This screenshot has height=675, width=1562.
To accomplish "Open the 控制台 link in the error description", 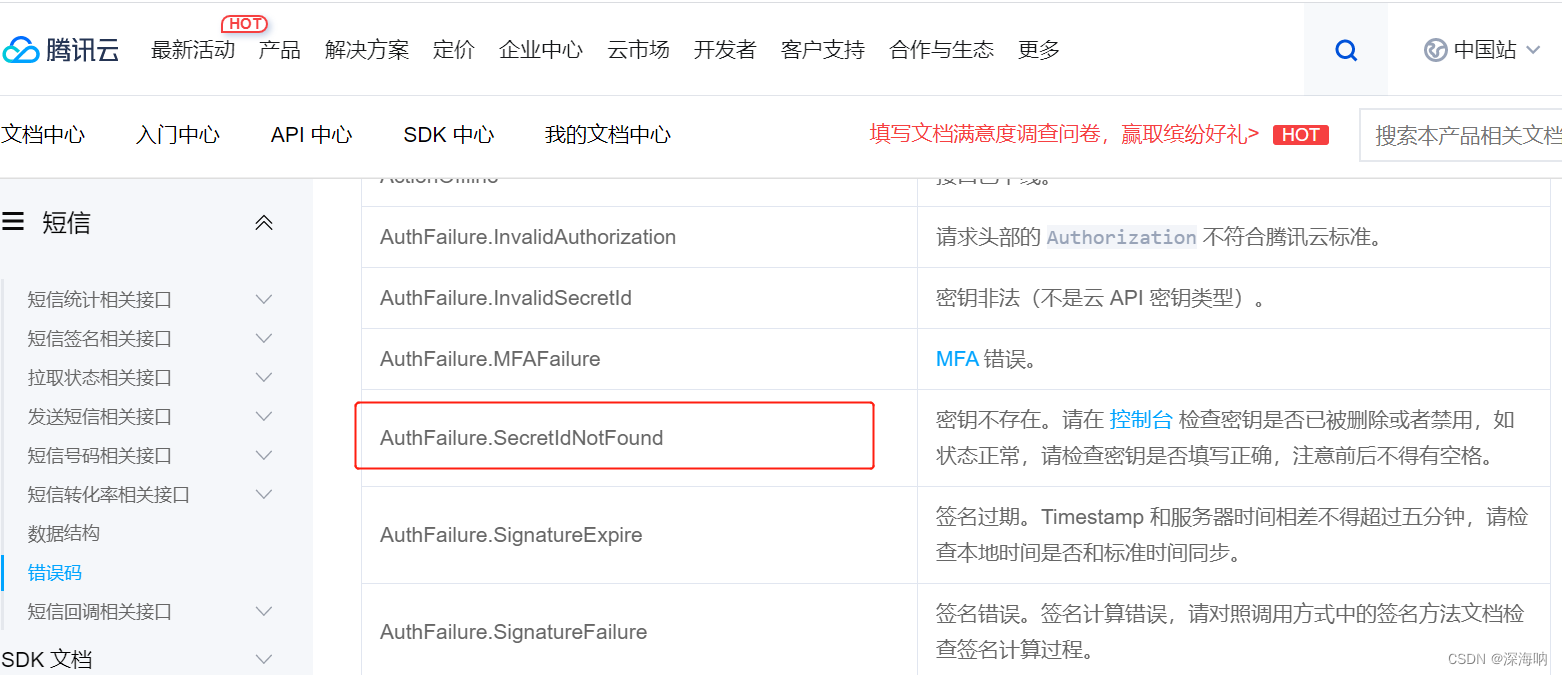I will click(1141, 418).
